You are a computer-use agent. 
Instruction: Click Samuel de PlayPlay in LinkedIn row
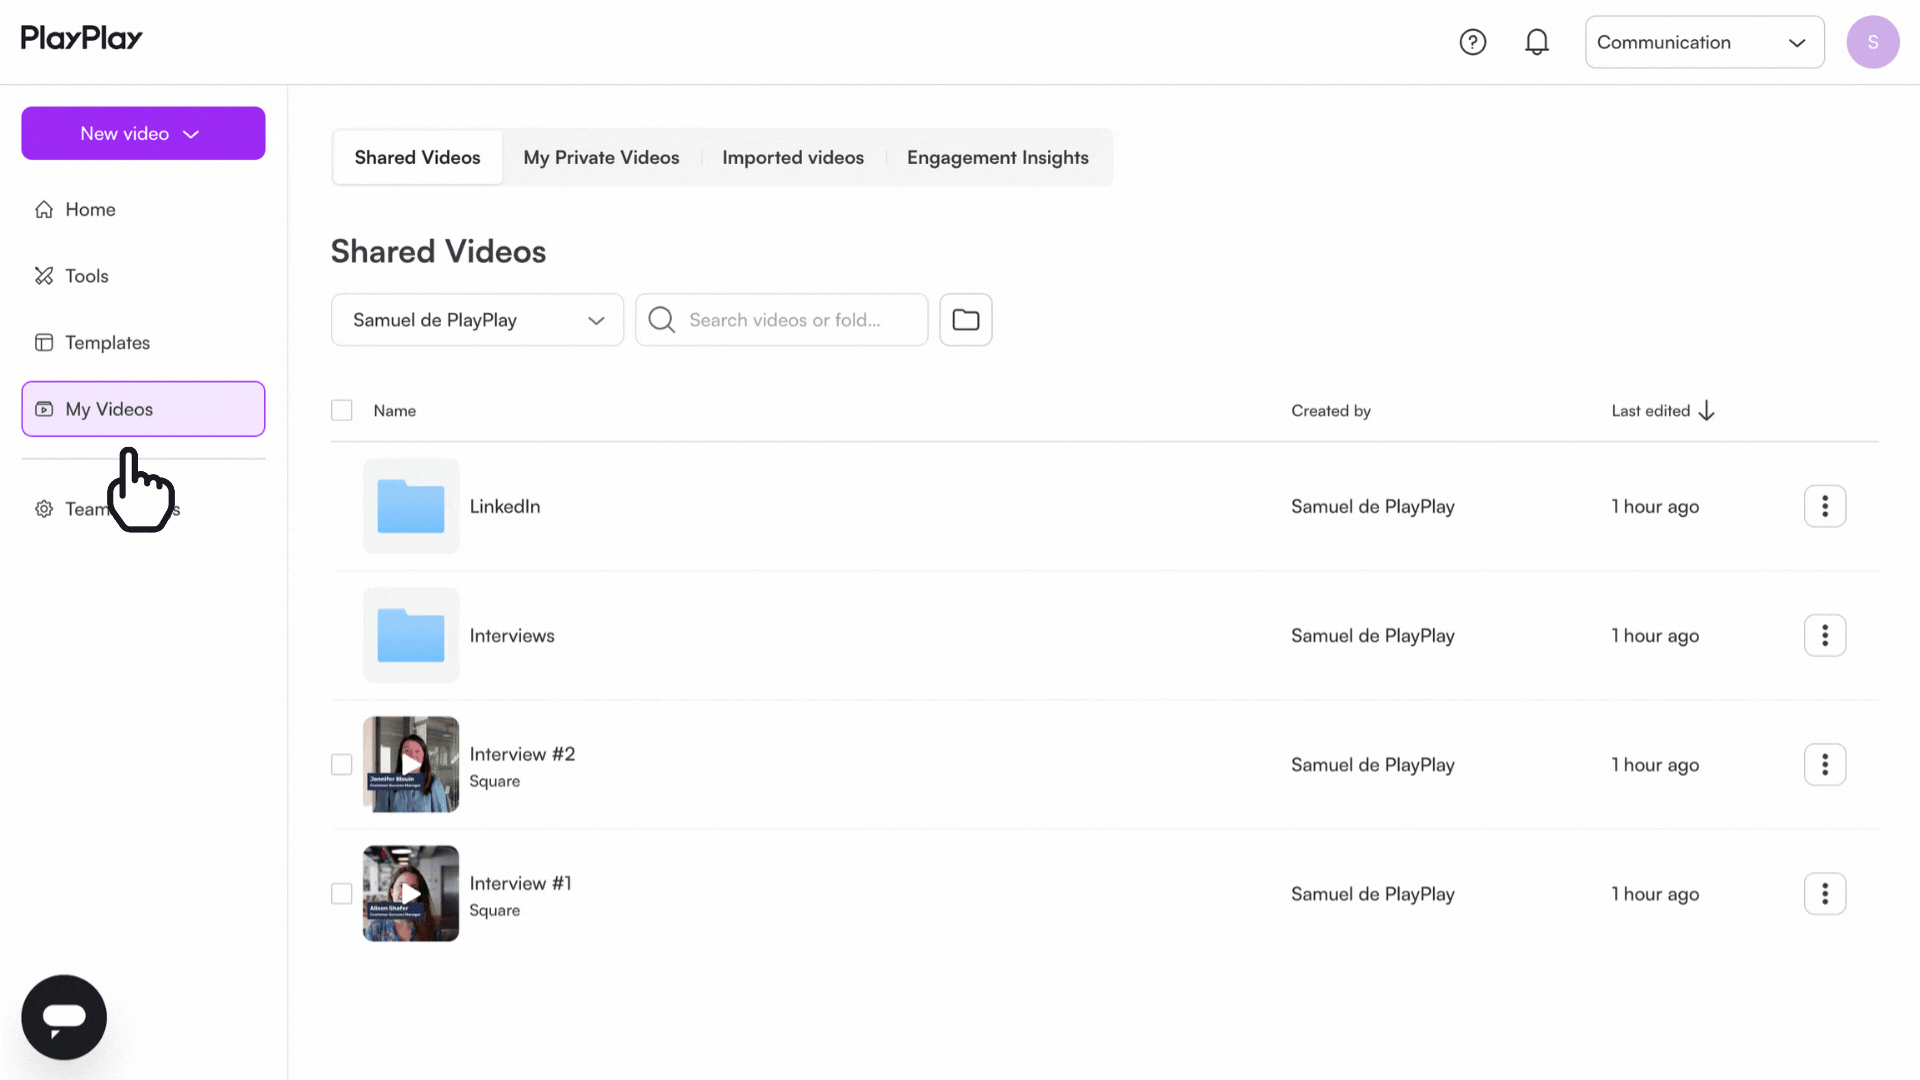point(1373,507)
